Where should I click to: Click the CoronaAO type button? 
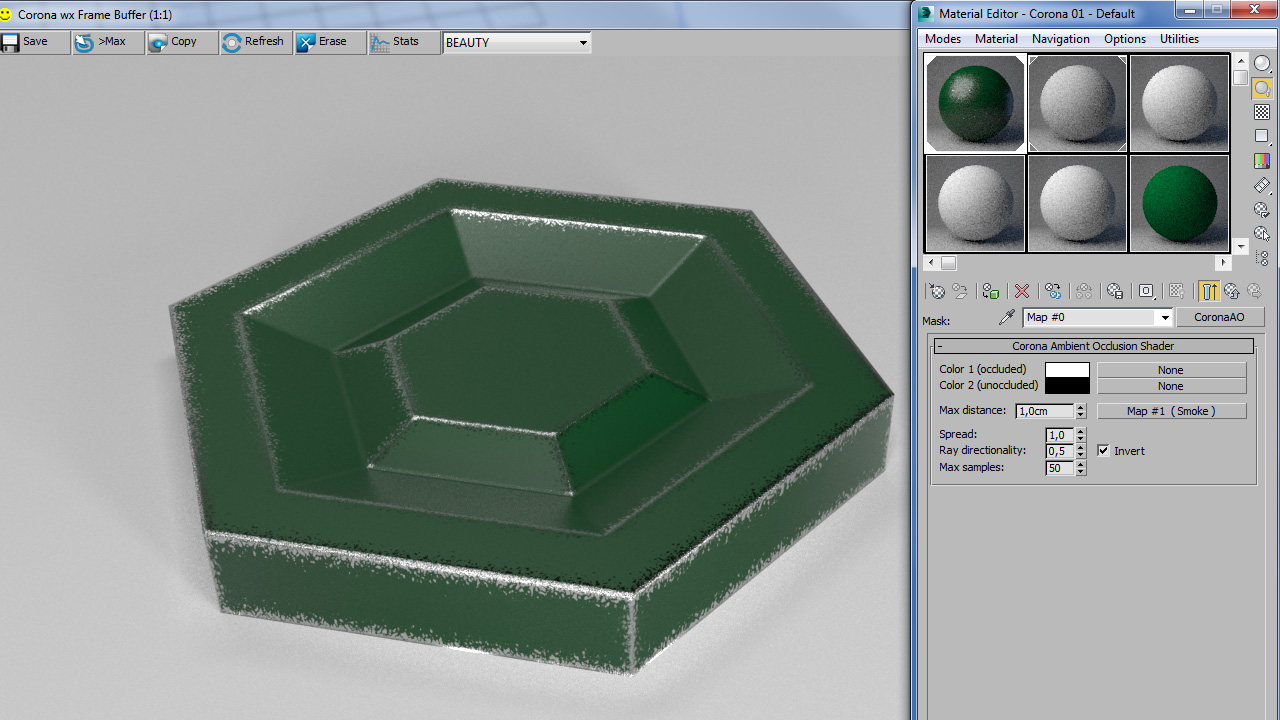(x=1220, y=317)
